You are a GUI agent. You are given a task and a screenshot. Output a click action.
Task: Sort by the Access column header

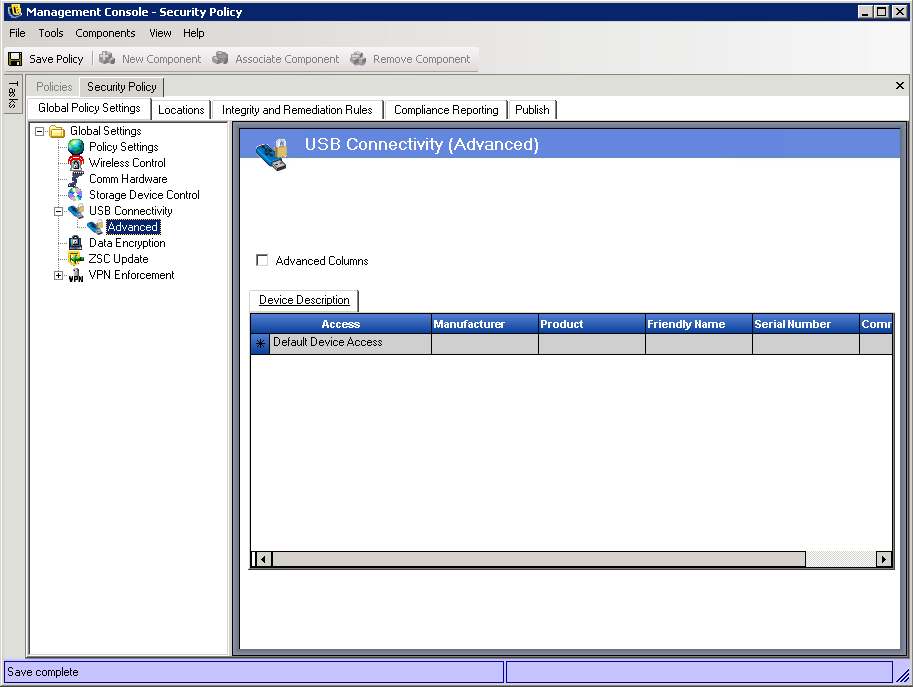point(341,324)
